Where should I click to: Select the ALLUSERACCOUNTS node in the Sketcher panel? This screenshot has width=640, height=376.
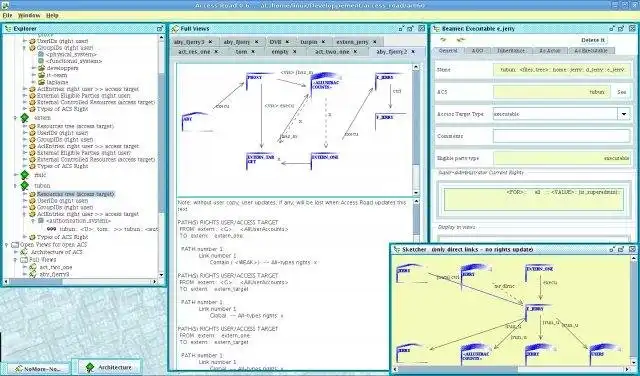coord(476,353)
